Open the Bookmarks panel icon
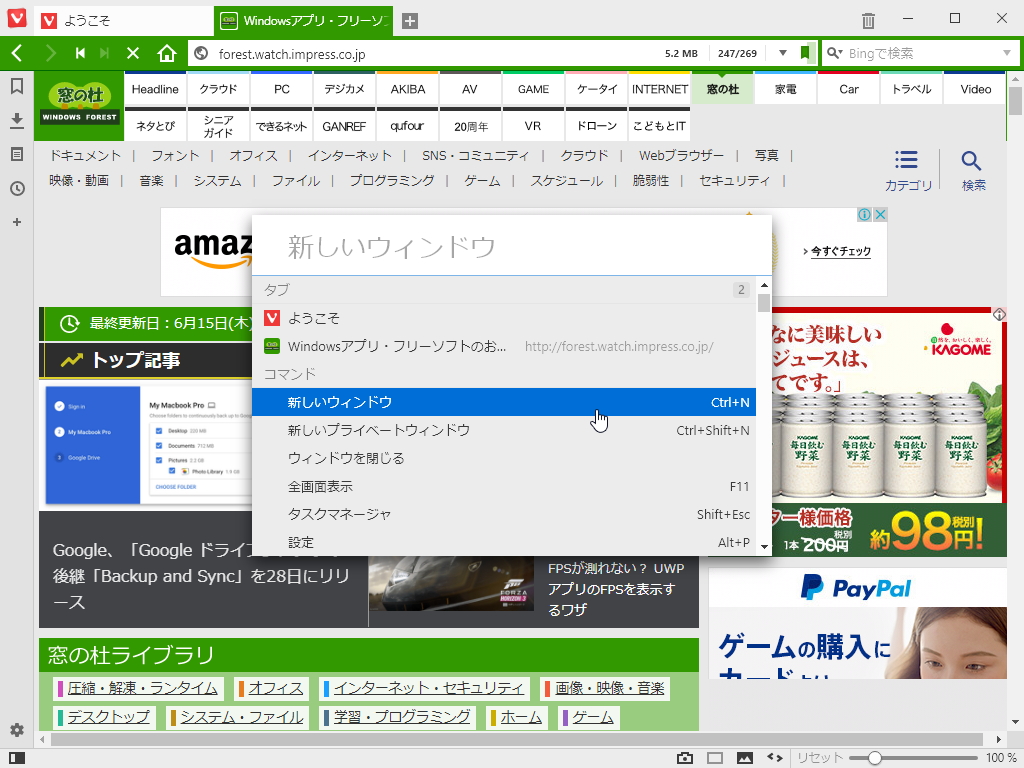The height and width of the screenshot is (768, 1024). click(16, 87)
